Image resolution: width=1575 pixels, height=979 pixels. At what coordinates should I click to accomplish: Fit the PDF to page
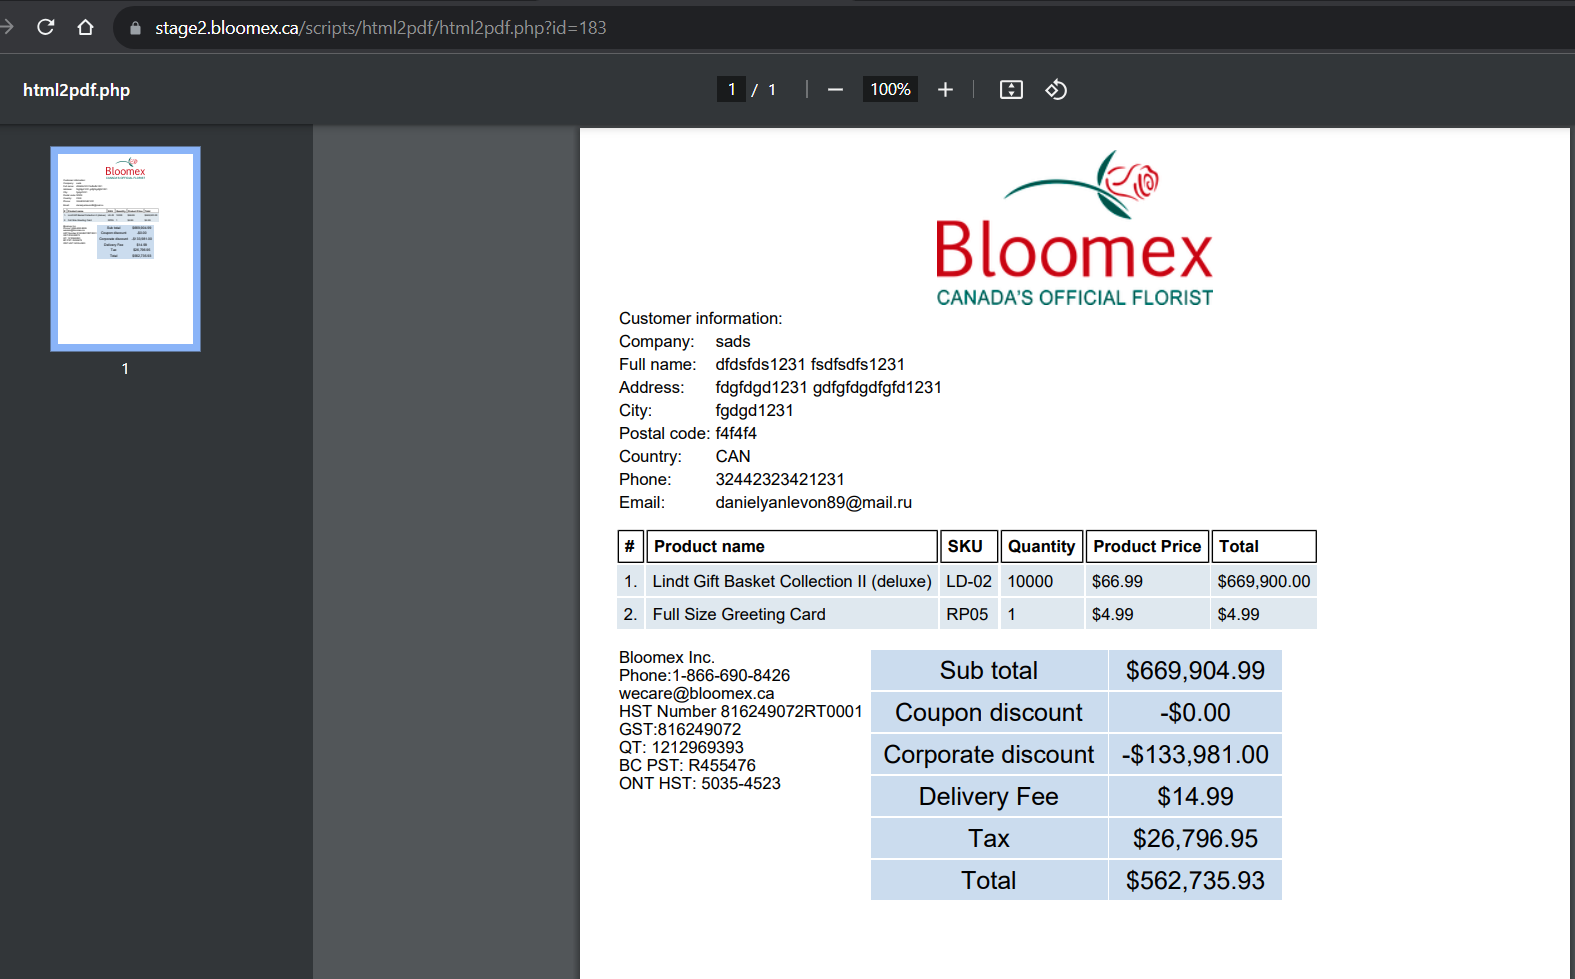click(1011, 90)
